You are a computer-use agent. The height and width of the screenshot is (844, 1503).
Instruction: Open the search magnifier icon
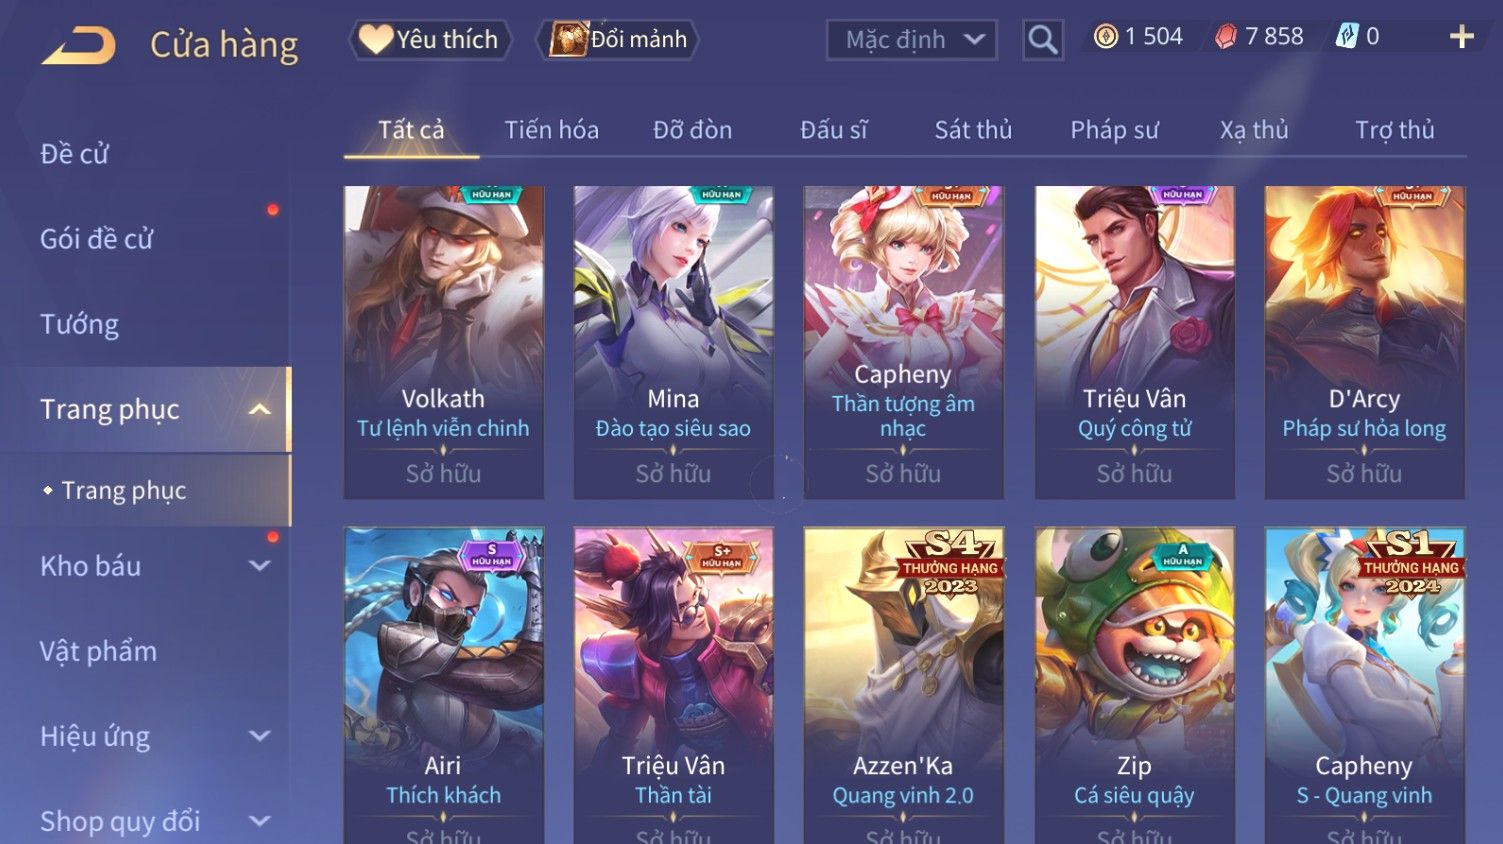pyautogui.click(x=1043, y=40)
